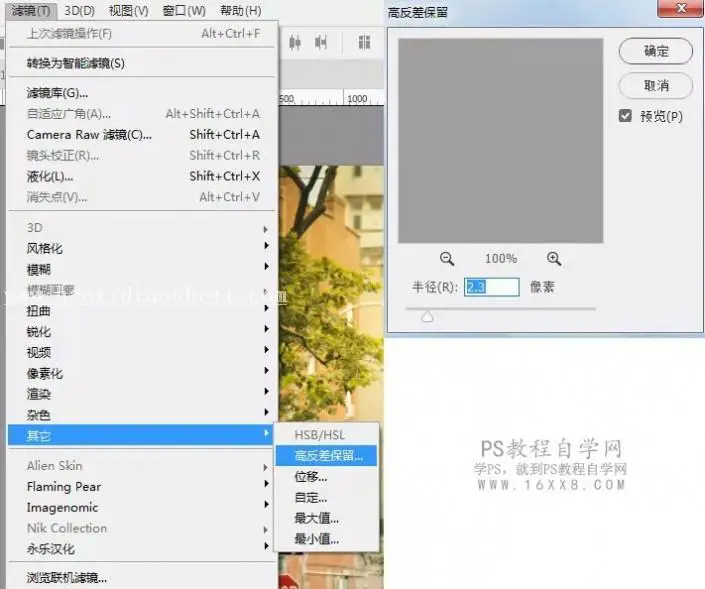Click the radius slider handle
The height and width of the screenshot is (589, 705).
click(427, 317)
